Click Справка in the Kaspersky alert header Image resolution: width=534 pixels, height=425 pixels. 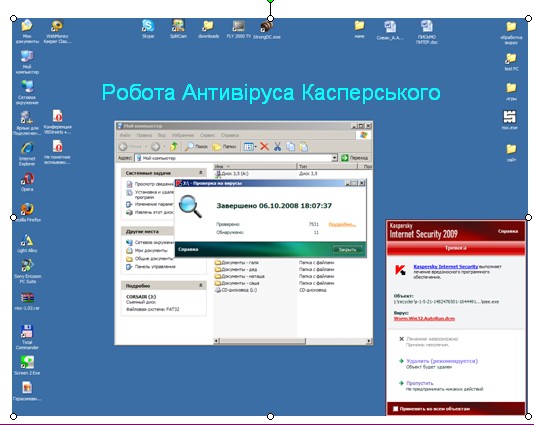click(x=508, y=231)
